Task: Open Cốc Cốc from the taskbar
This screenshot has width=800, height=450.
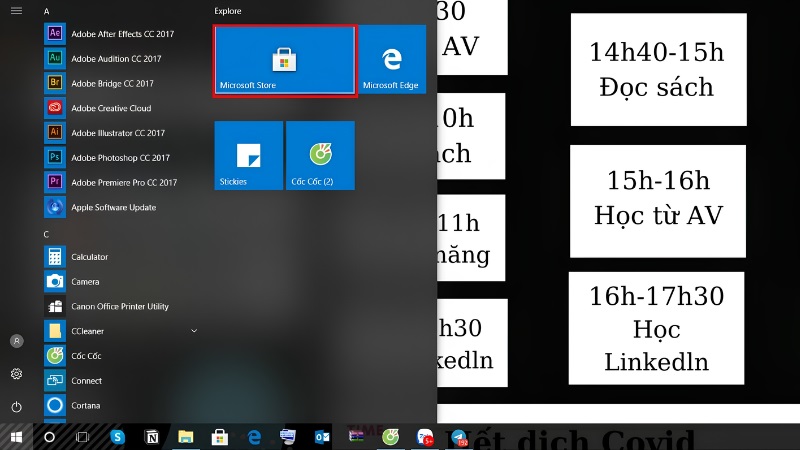Action: 390,437
